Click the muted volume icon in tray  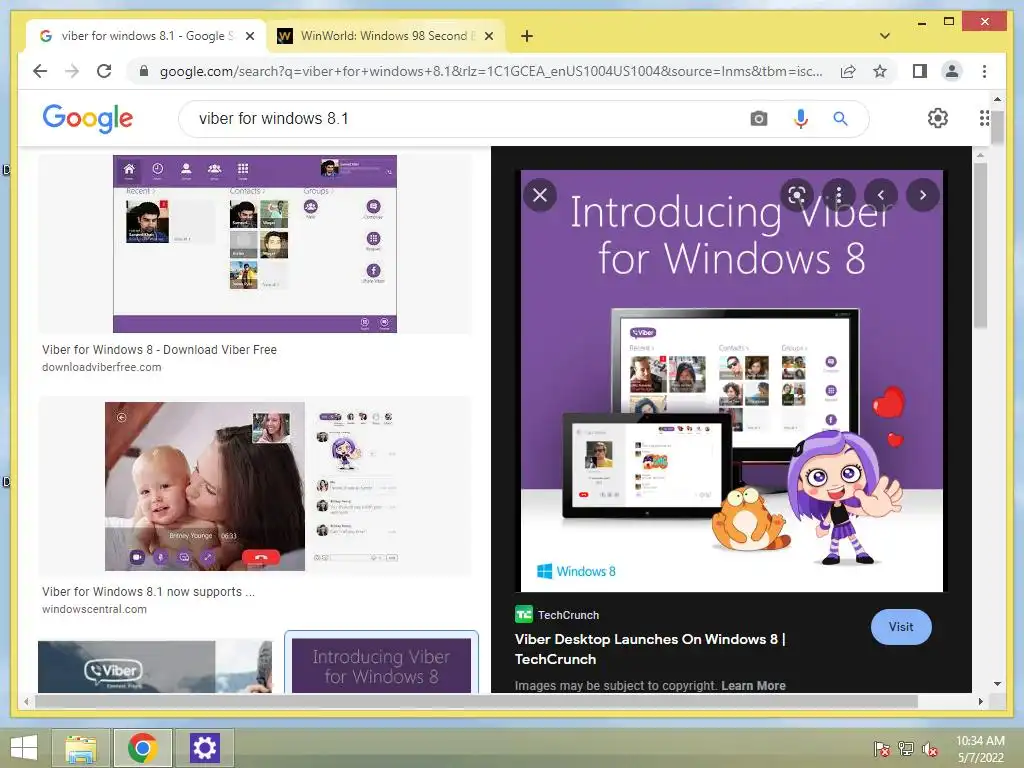click(930, 749)
